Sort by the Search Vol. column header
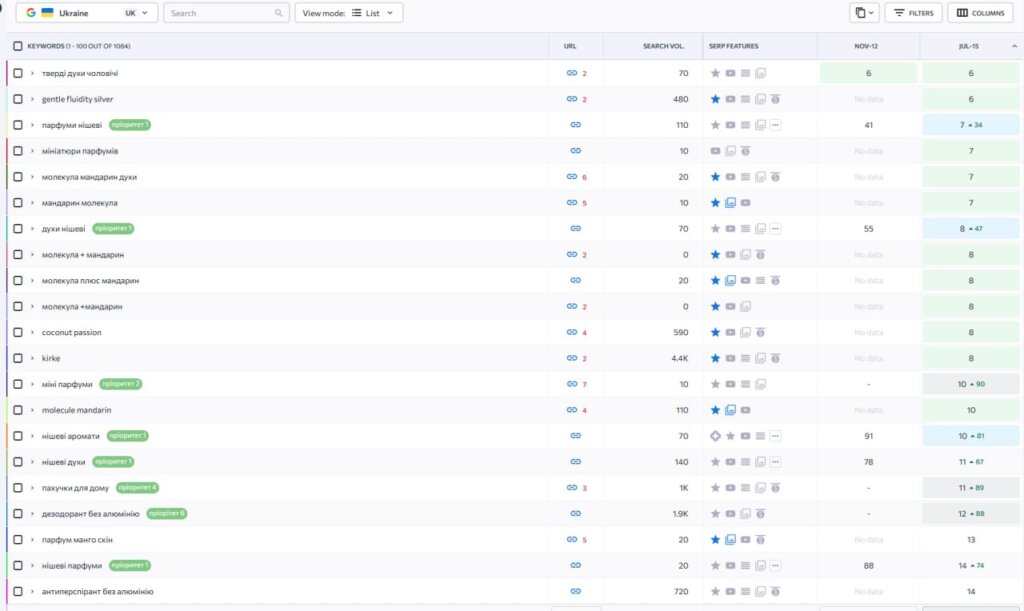 point(663,46)
